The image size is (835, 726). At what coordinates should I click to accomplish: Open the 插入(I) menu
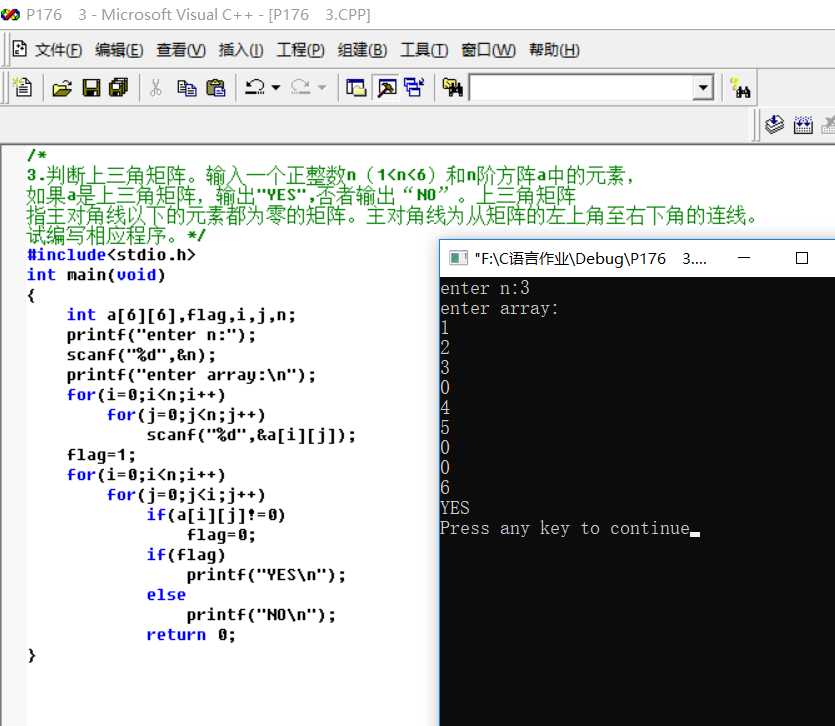click(241, 50)
